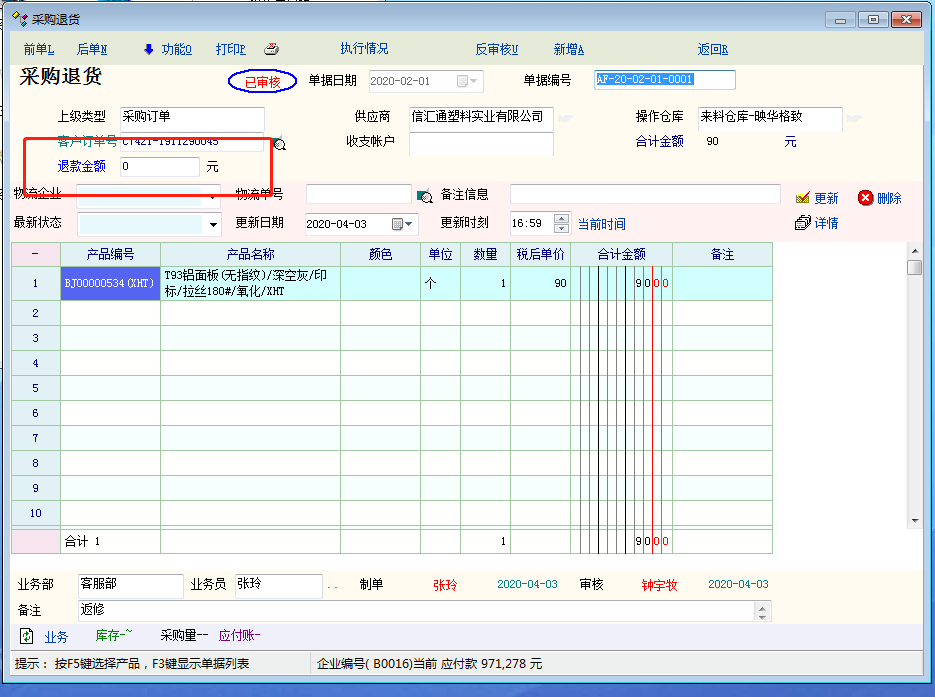Click the refresh icon beside 业务
Screen dimensions: 935x697
coord(27,636)
